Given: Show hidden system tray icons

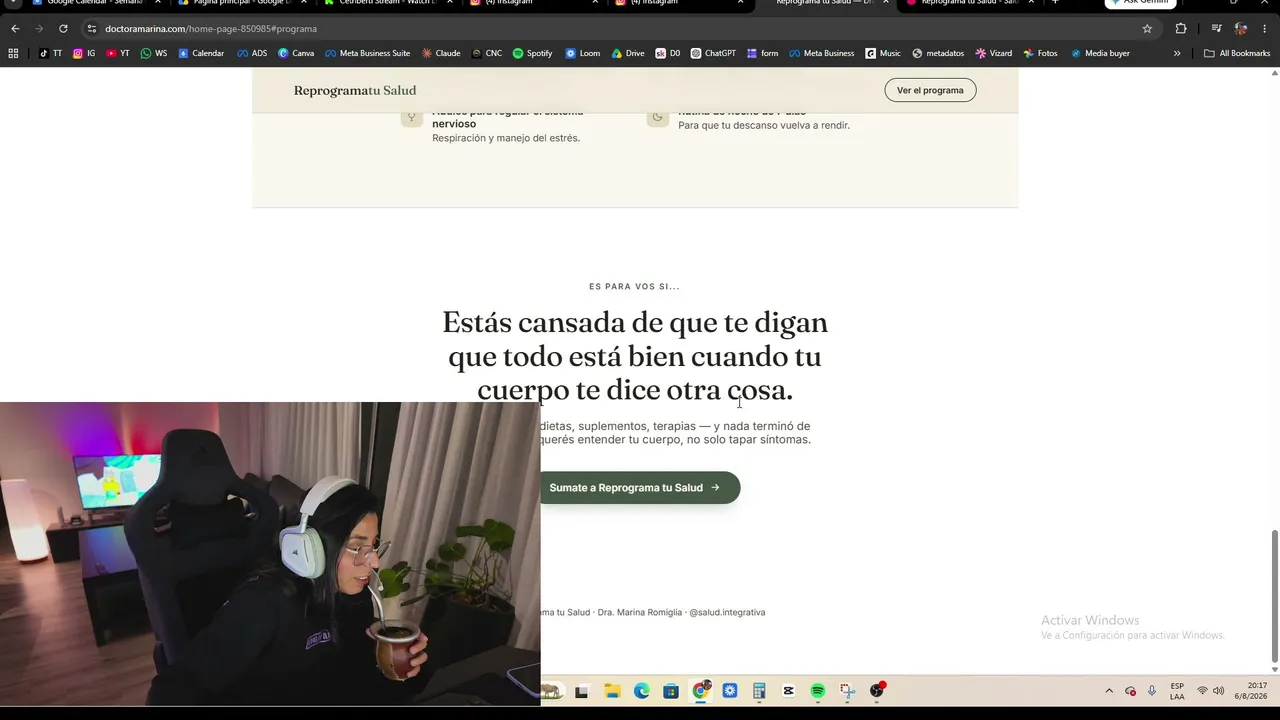Looking at the screenshot, I should [1108, 691].
